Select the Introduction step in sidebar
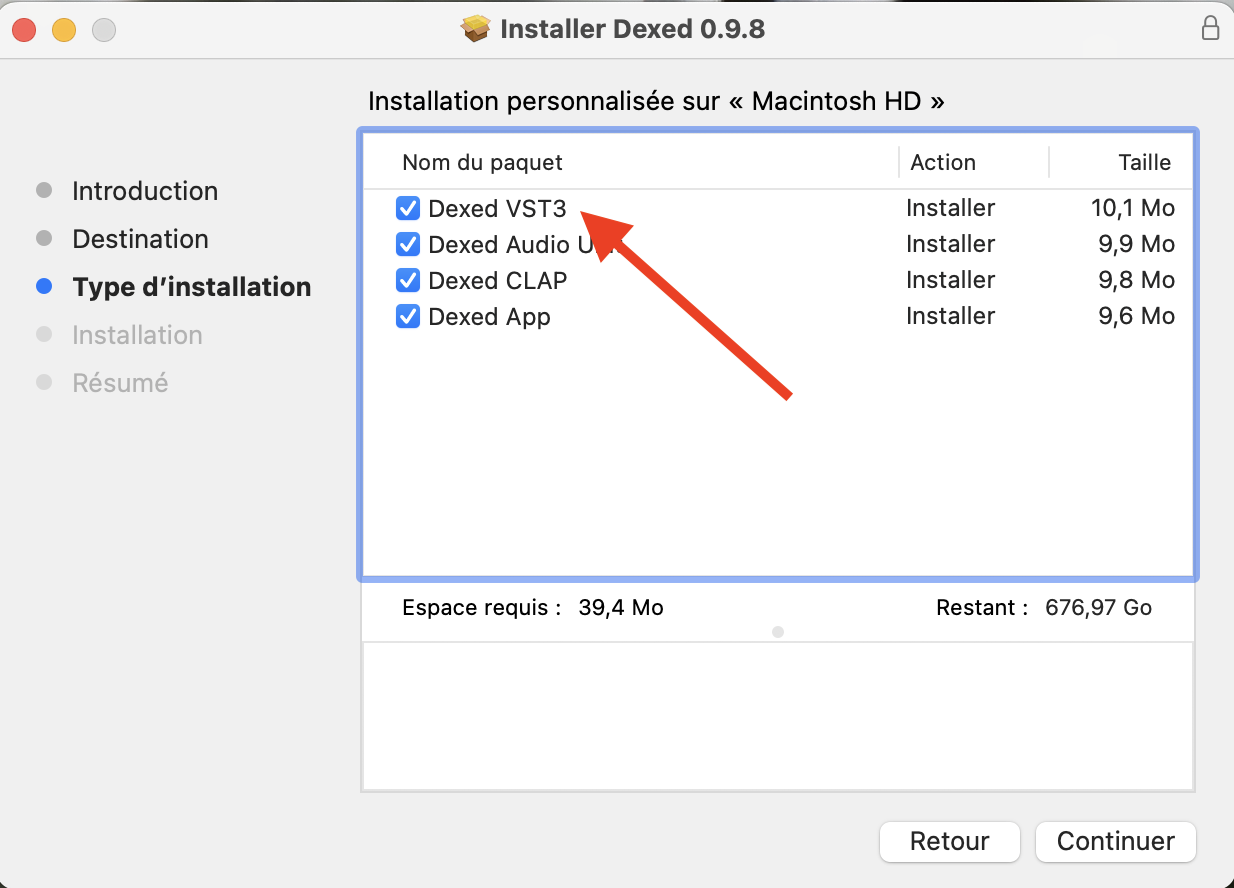 pos(144,191)
